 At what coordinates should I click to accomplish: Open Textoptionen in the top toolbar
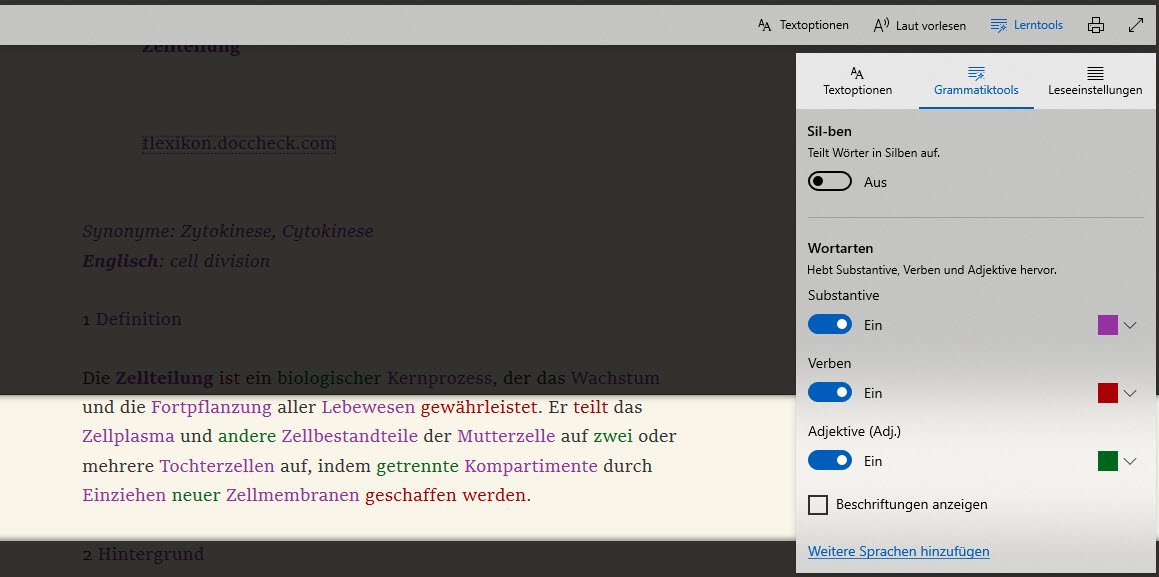pyautogui.click(x=803, y=25)
